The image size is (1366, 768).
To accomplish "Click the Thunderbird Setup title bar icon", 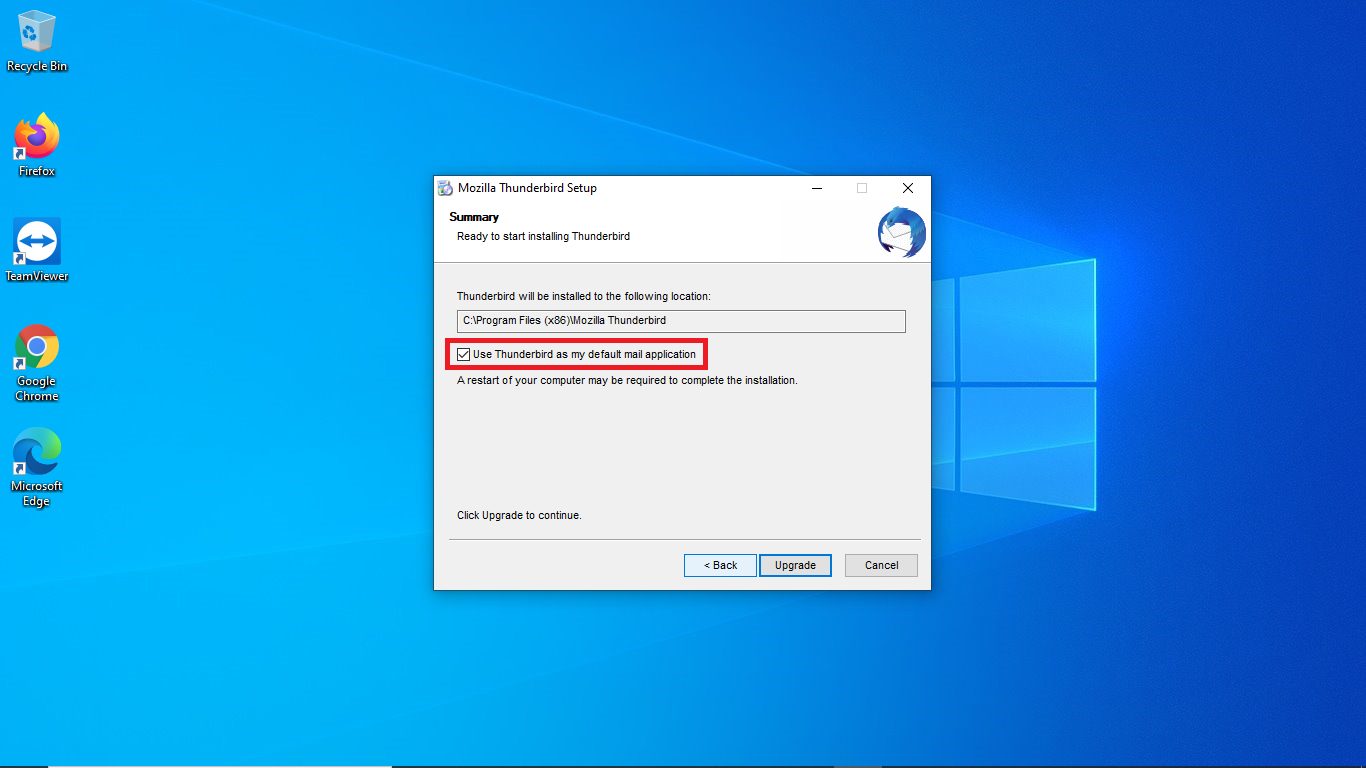I will [x=446, y=188].
